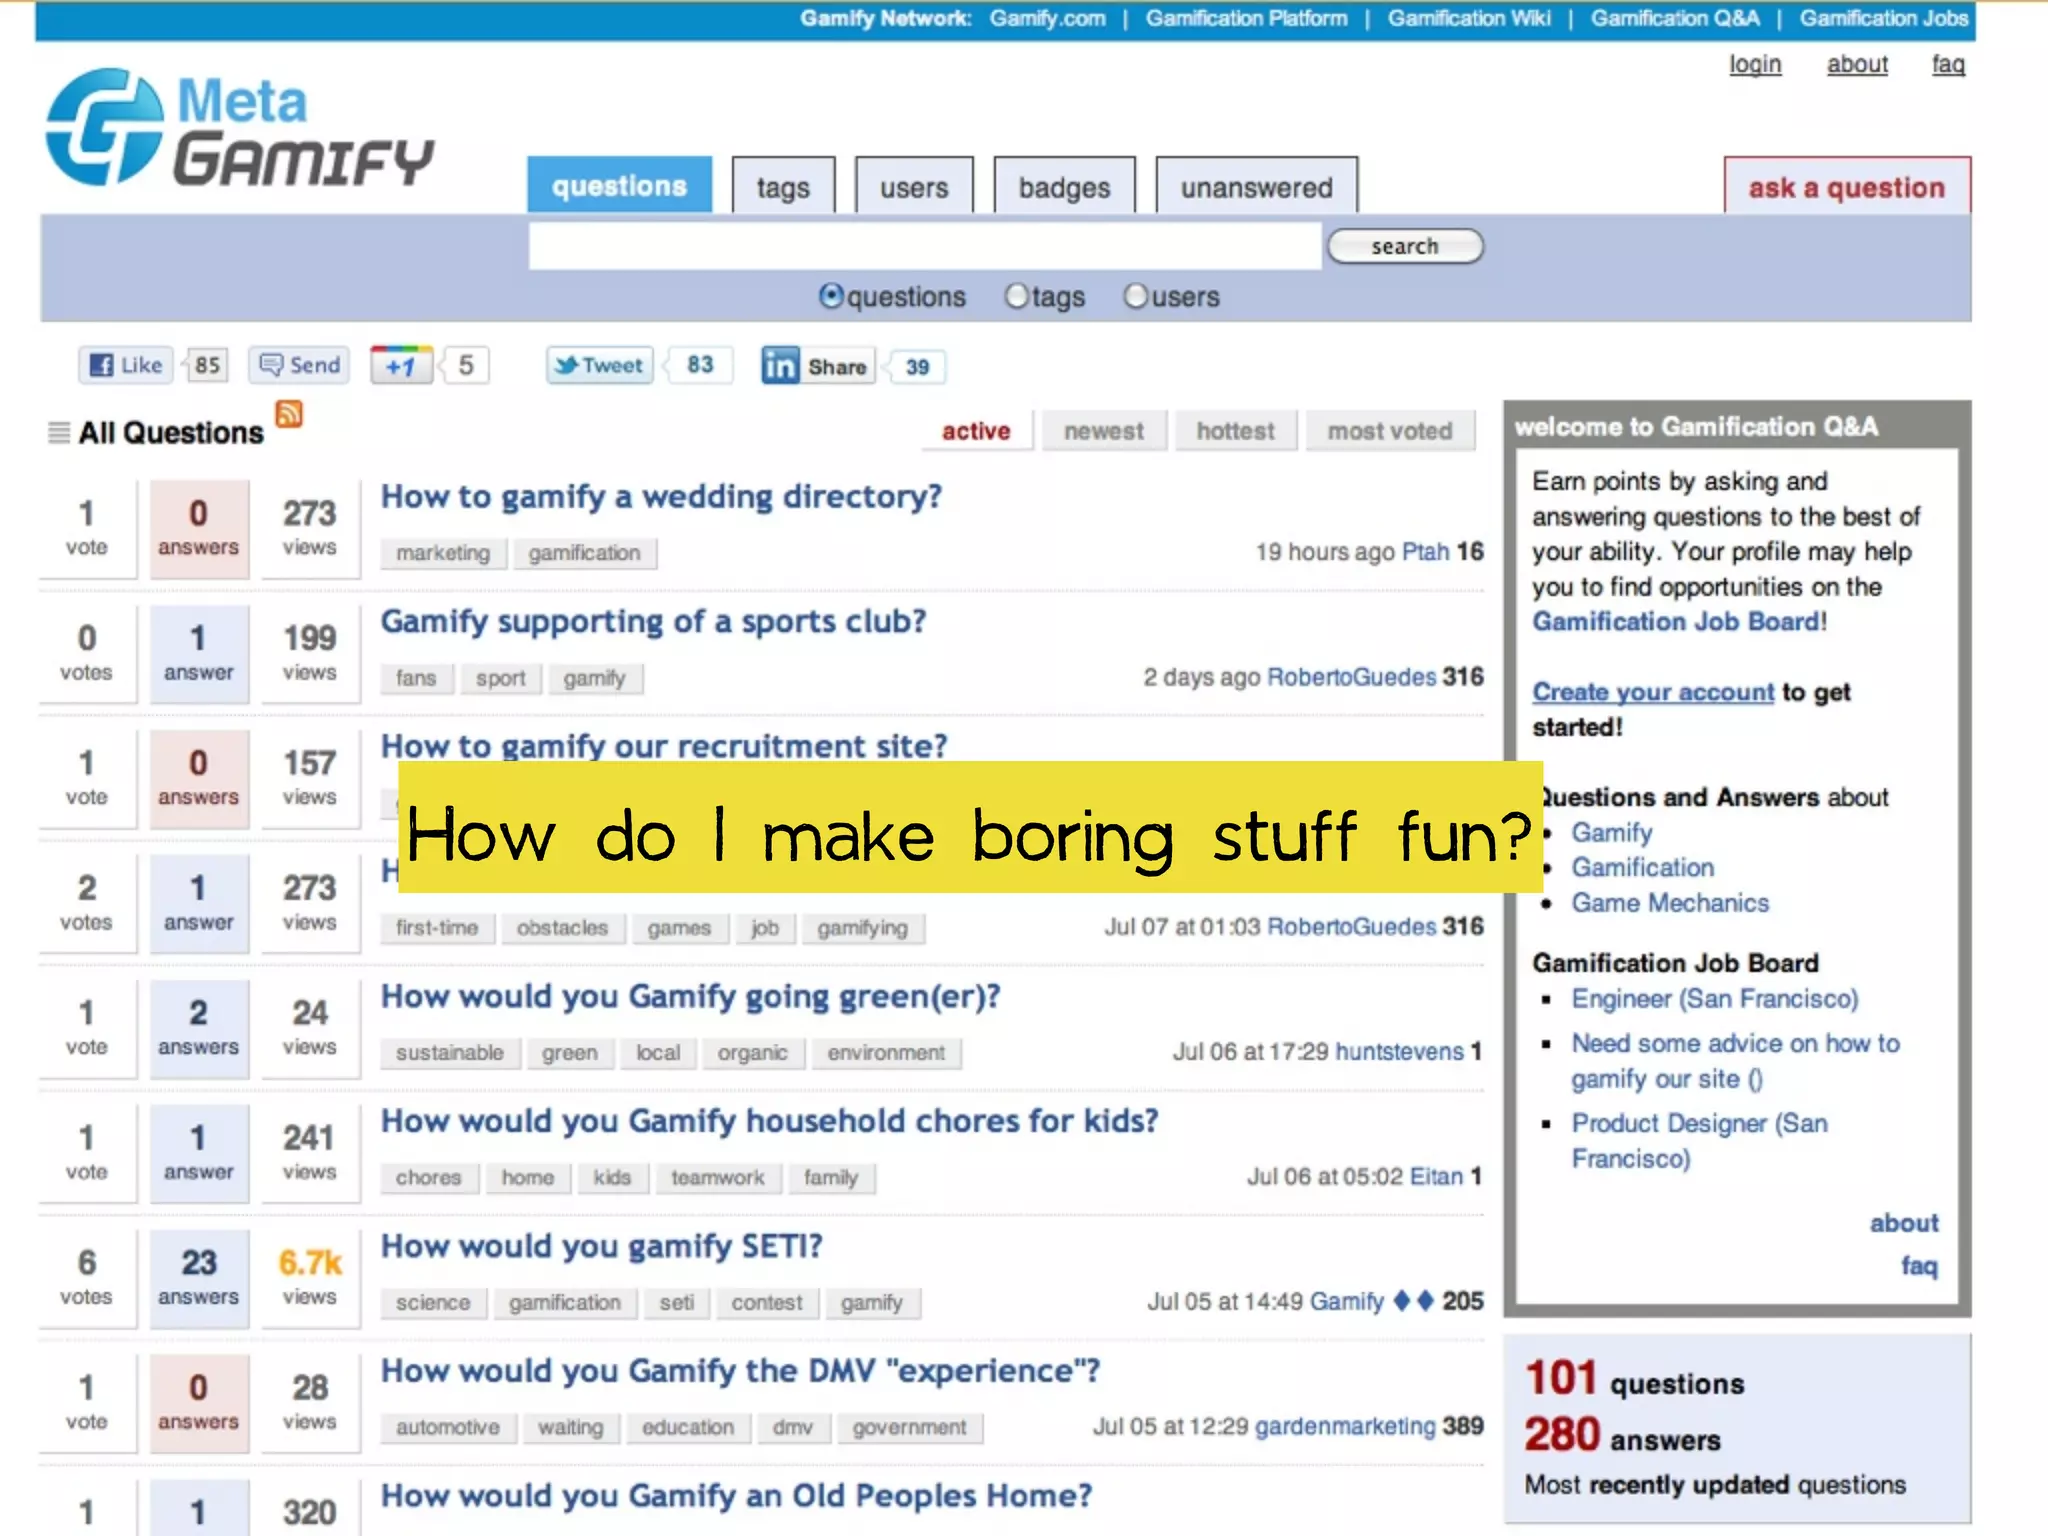Sort questions by hottest
This screenshot has width=2048, height=1536.
click(1236, 431)
